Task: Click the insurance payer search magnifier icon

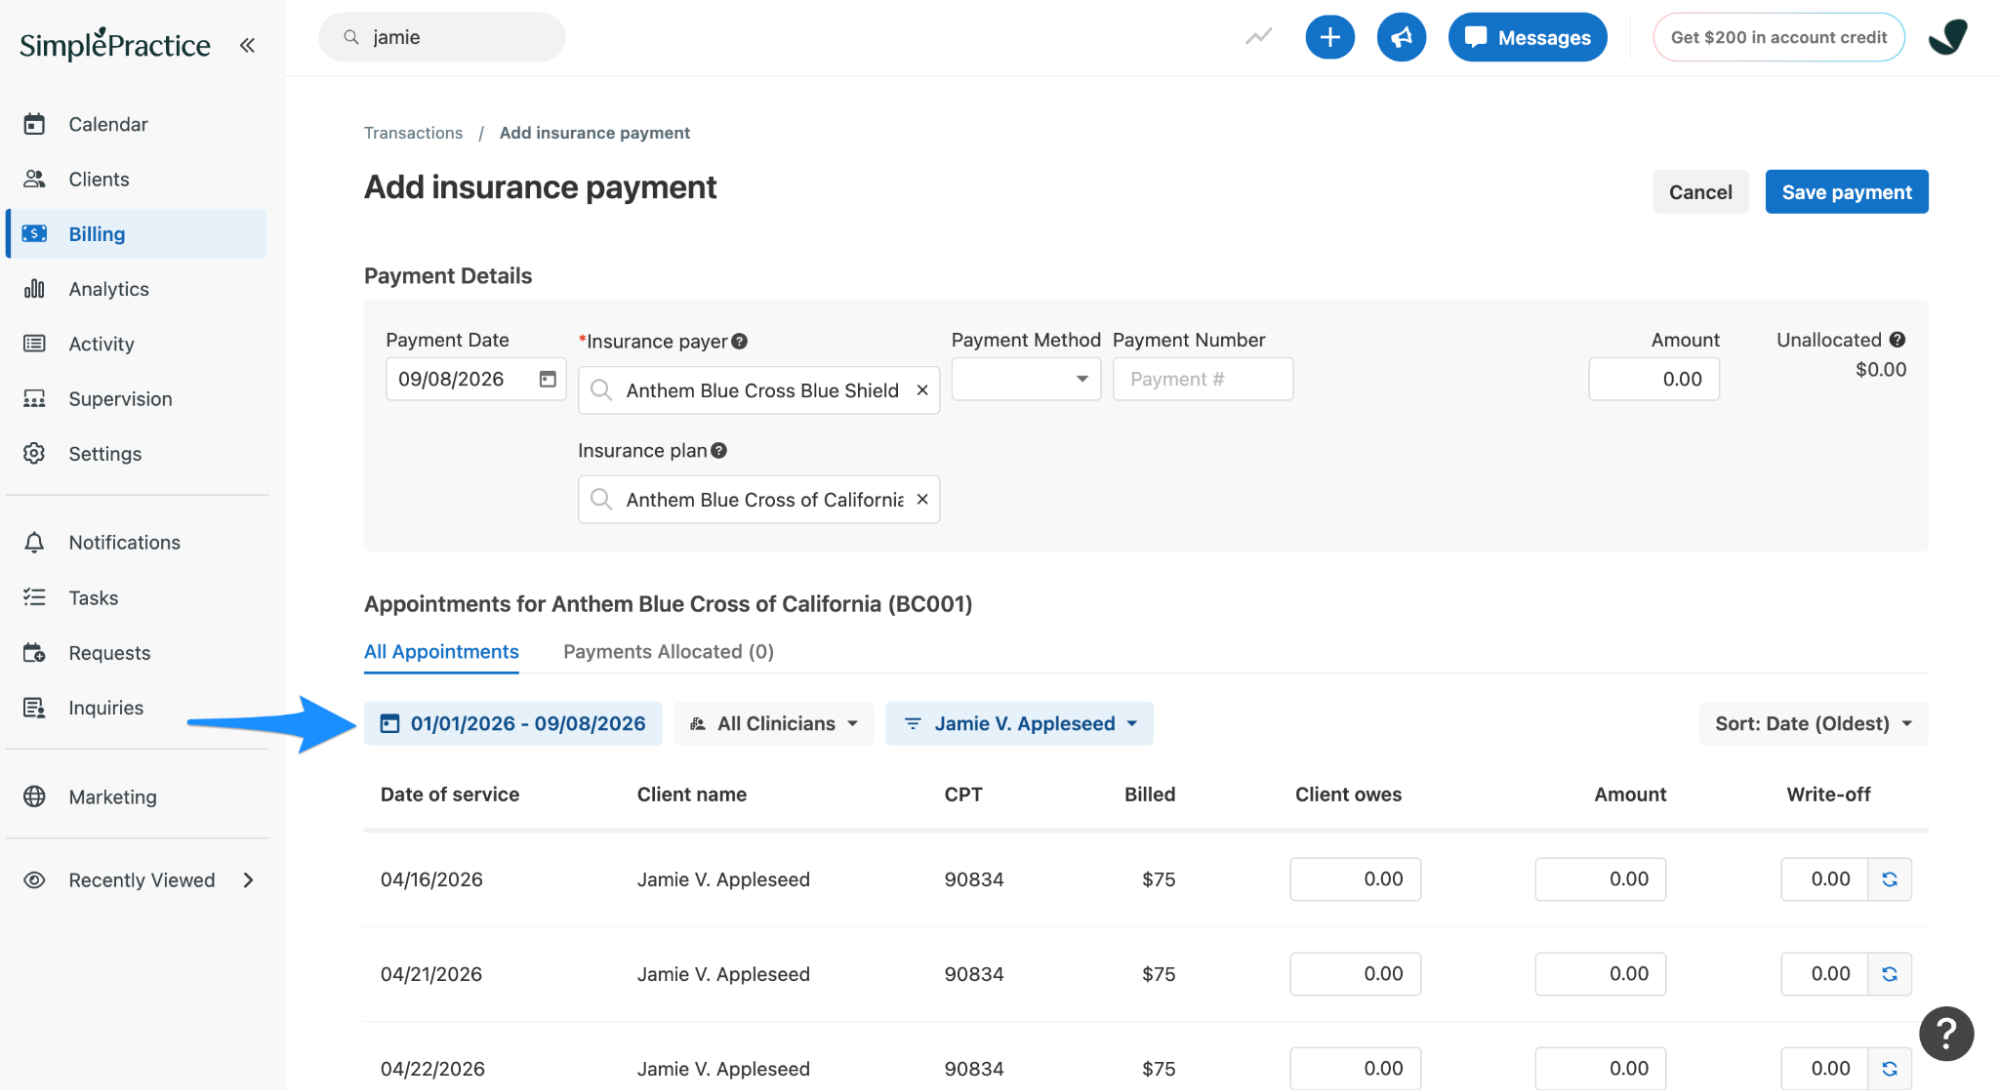Action: (x=601, y=390)
